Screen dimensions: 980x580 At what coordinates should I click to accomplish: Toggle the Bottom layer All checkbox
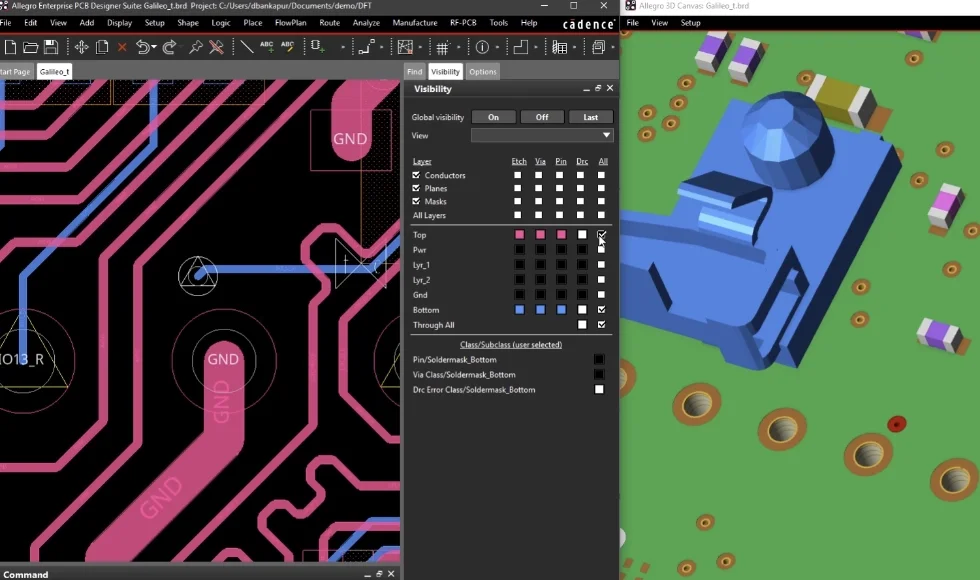pyautogui.click(x=601, y=310)
